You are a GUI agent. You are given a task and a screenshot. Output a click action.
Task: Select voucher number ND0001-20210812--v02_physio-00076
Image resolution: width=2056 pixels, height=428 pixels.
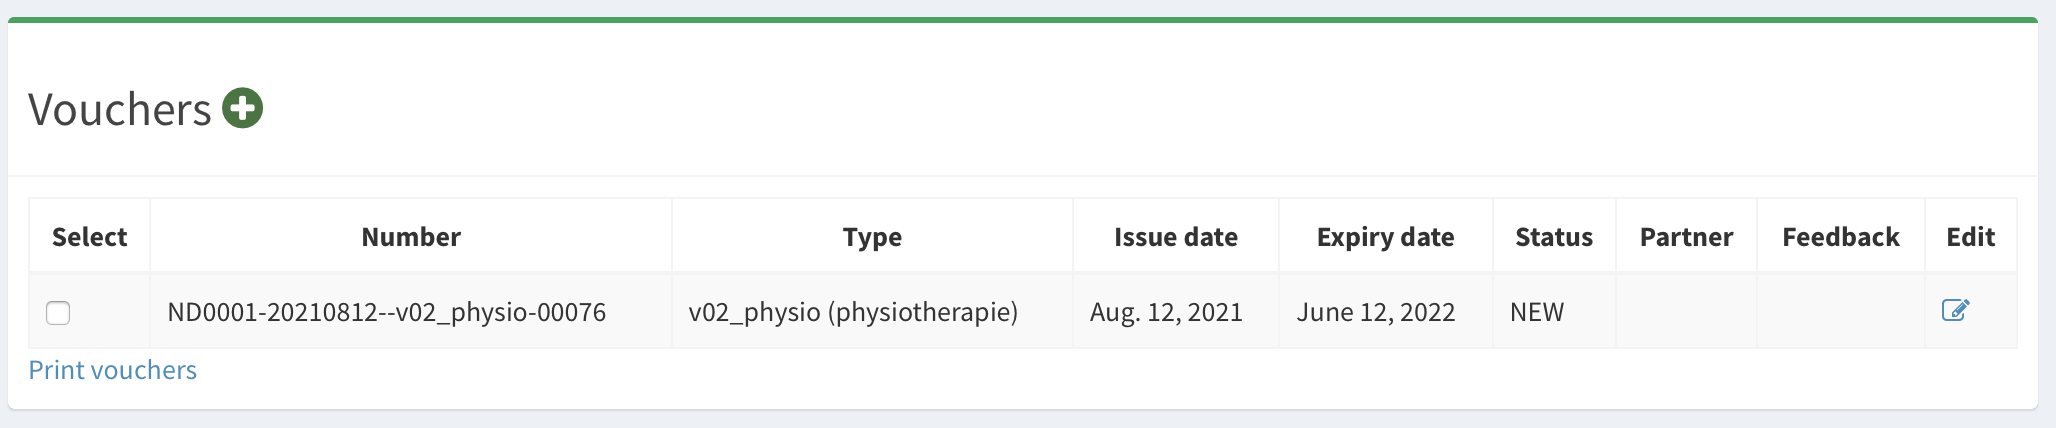[386, 312]
